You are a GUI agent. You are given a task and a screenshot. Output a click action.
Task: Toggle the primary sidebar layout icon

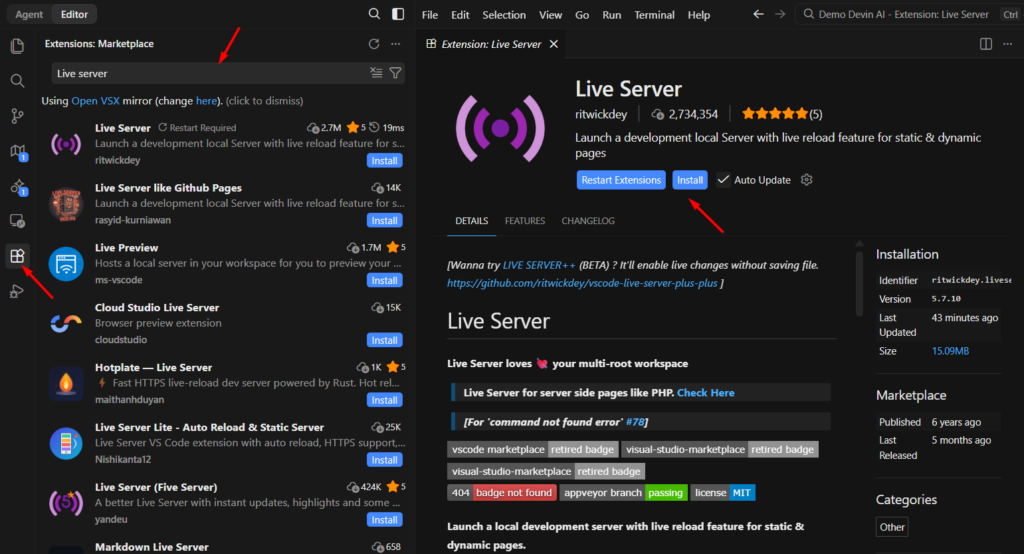coord(398,14)
